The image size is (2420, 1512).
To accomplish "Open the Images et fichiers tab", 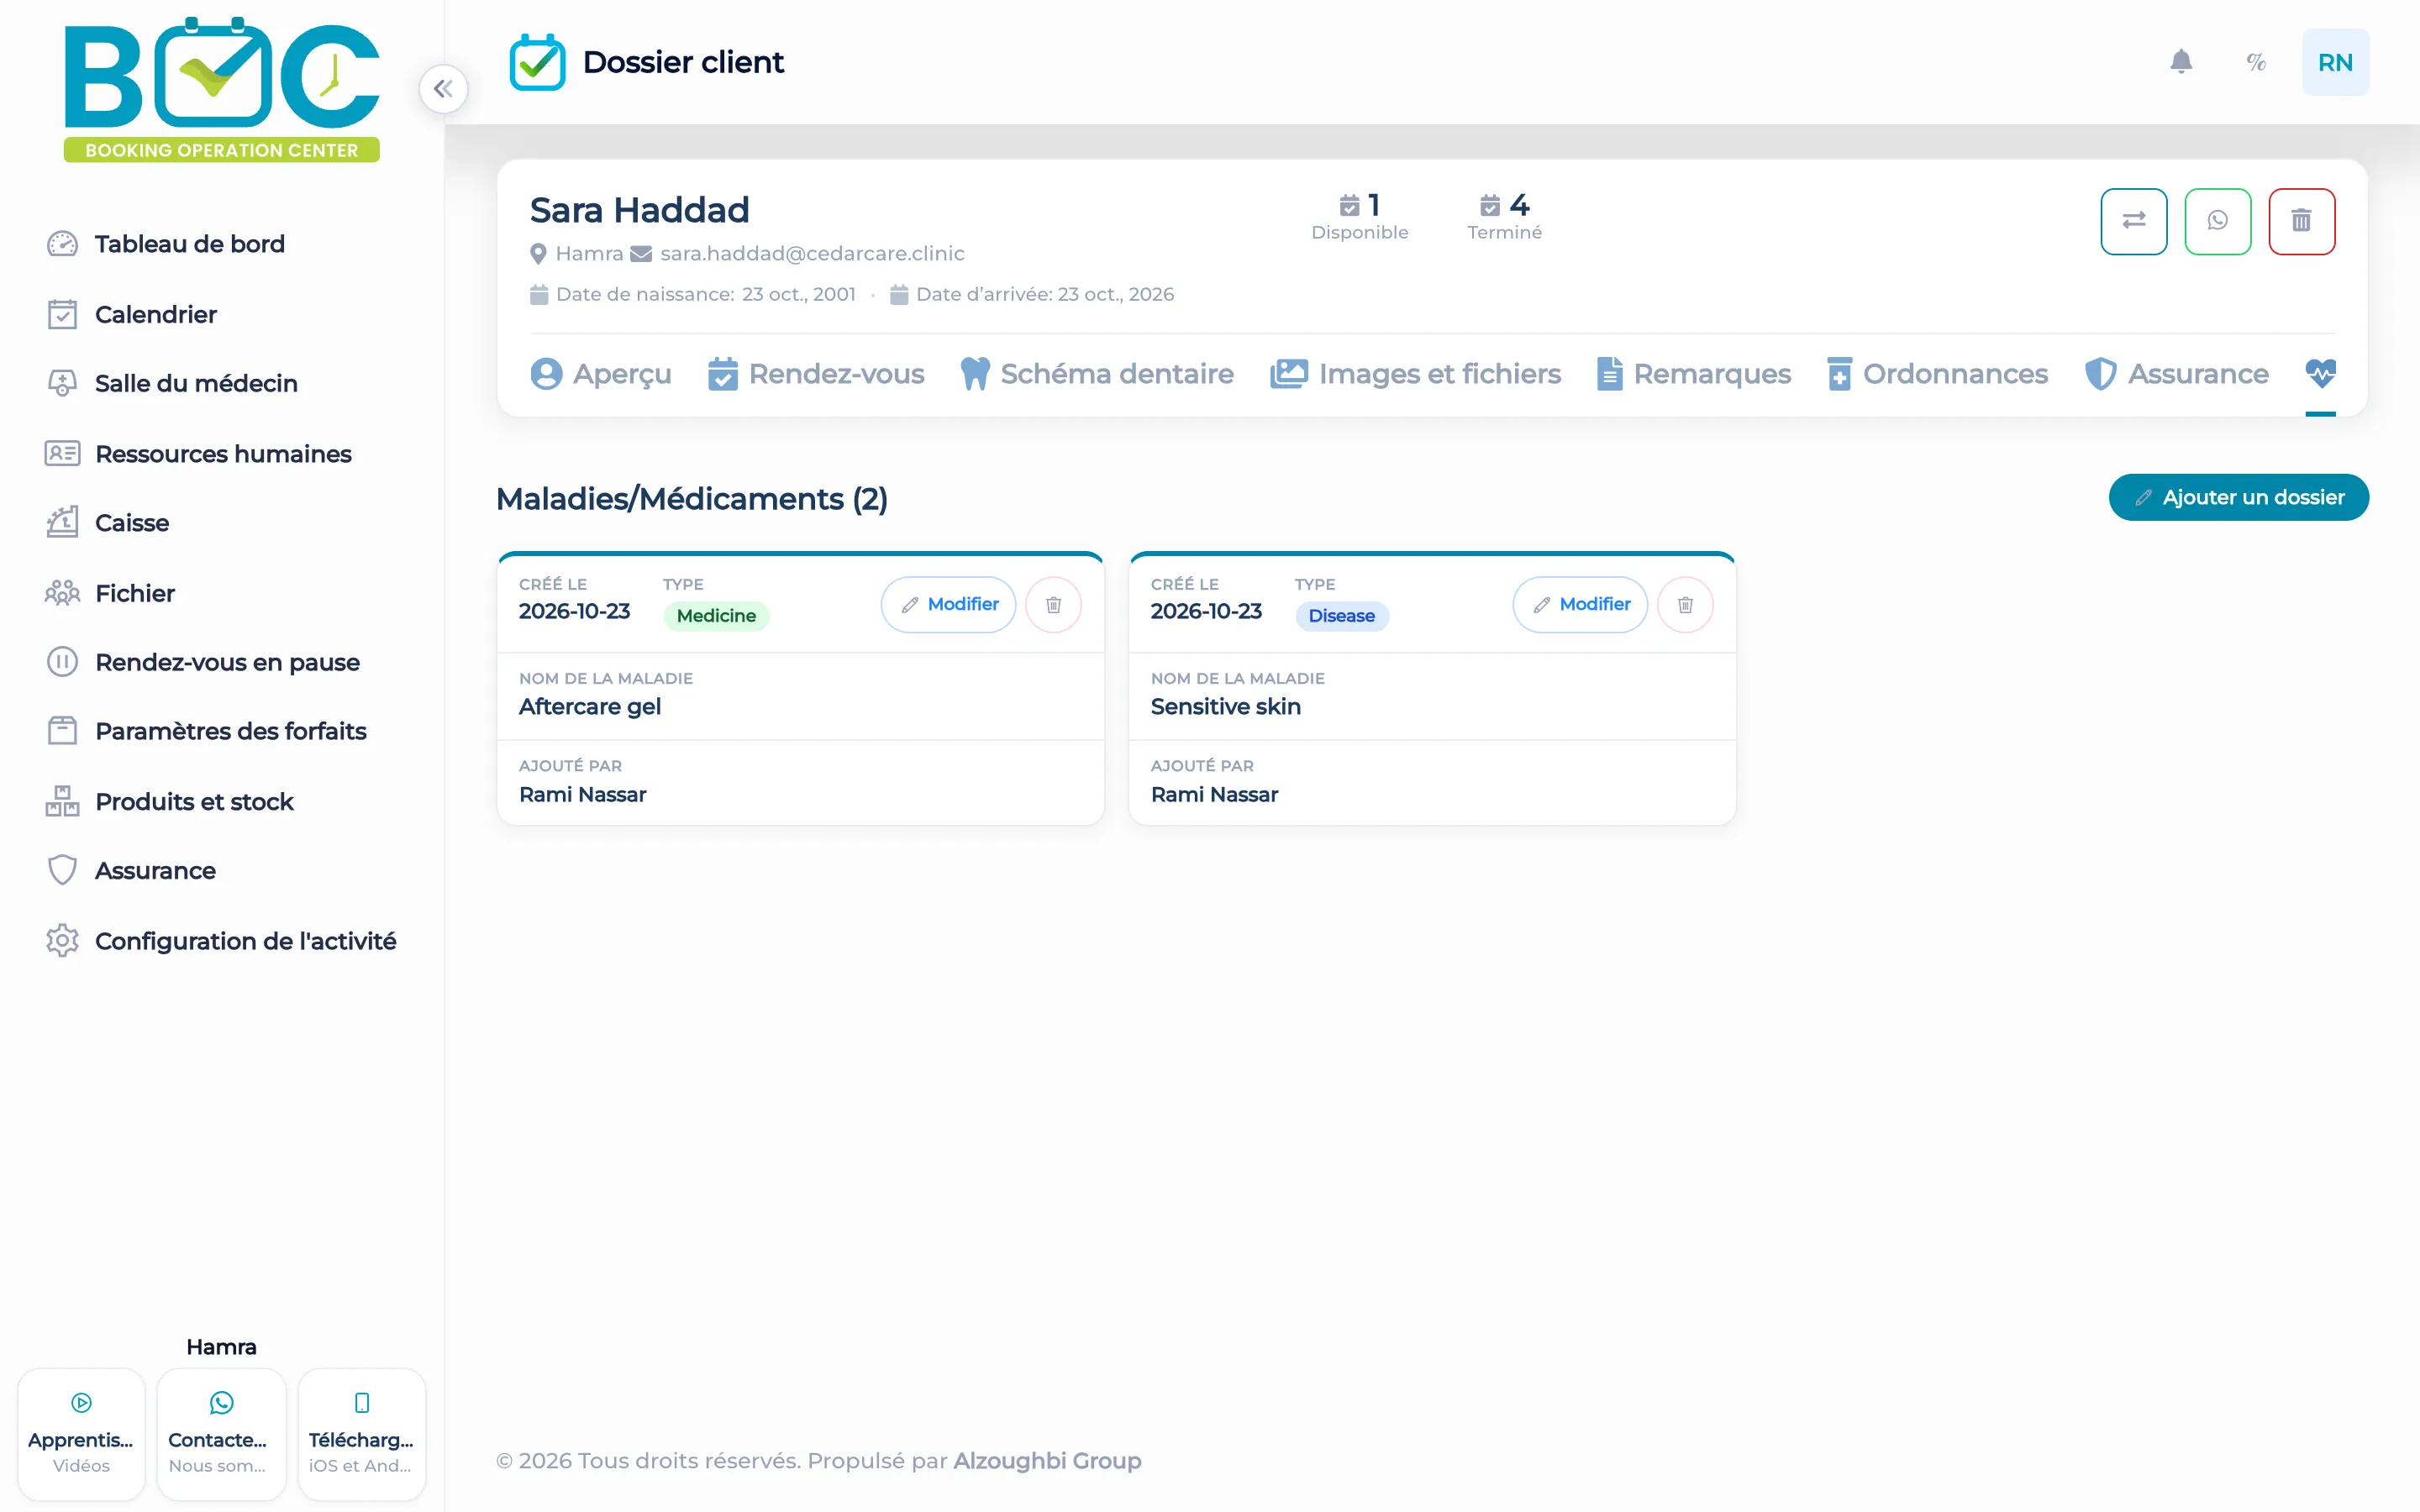I will pyautogui.click(x=1415, y=374).
